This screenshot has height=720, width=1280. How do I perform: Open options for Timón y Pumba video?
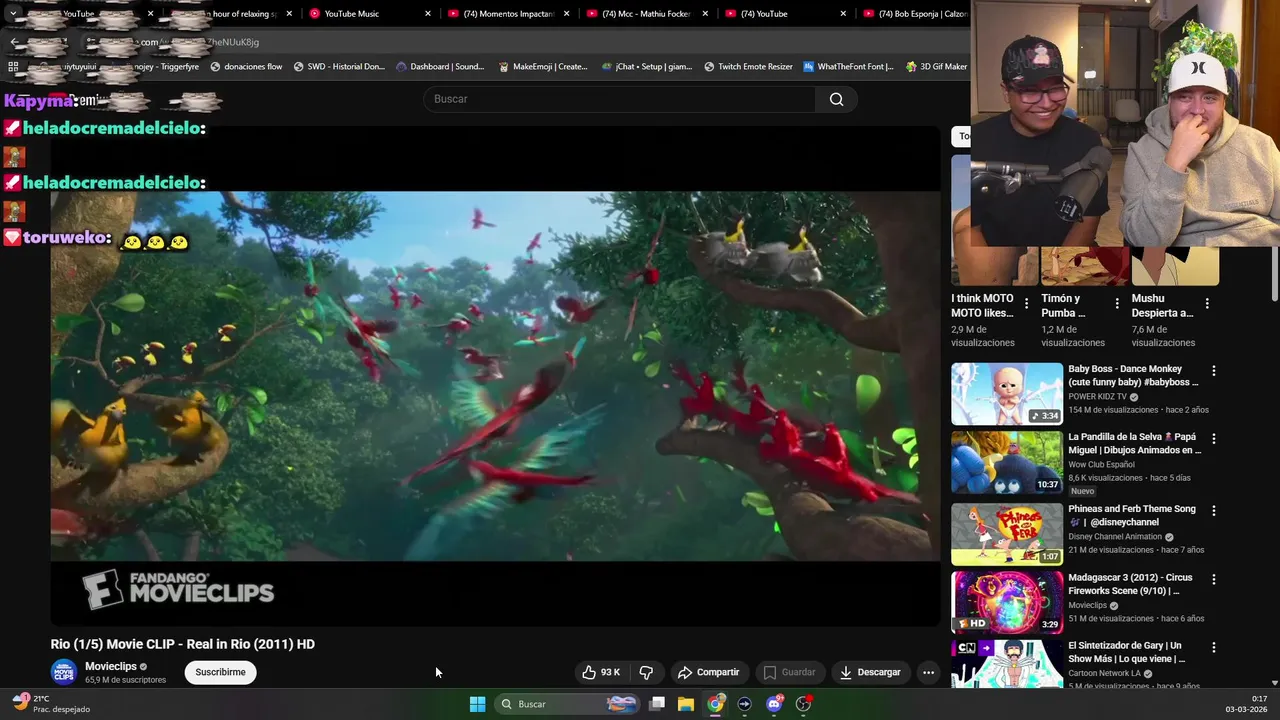point(1117,303)
